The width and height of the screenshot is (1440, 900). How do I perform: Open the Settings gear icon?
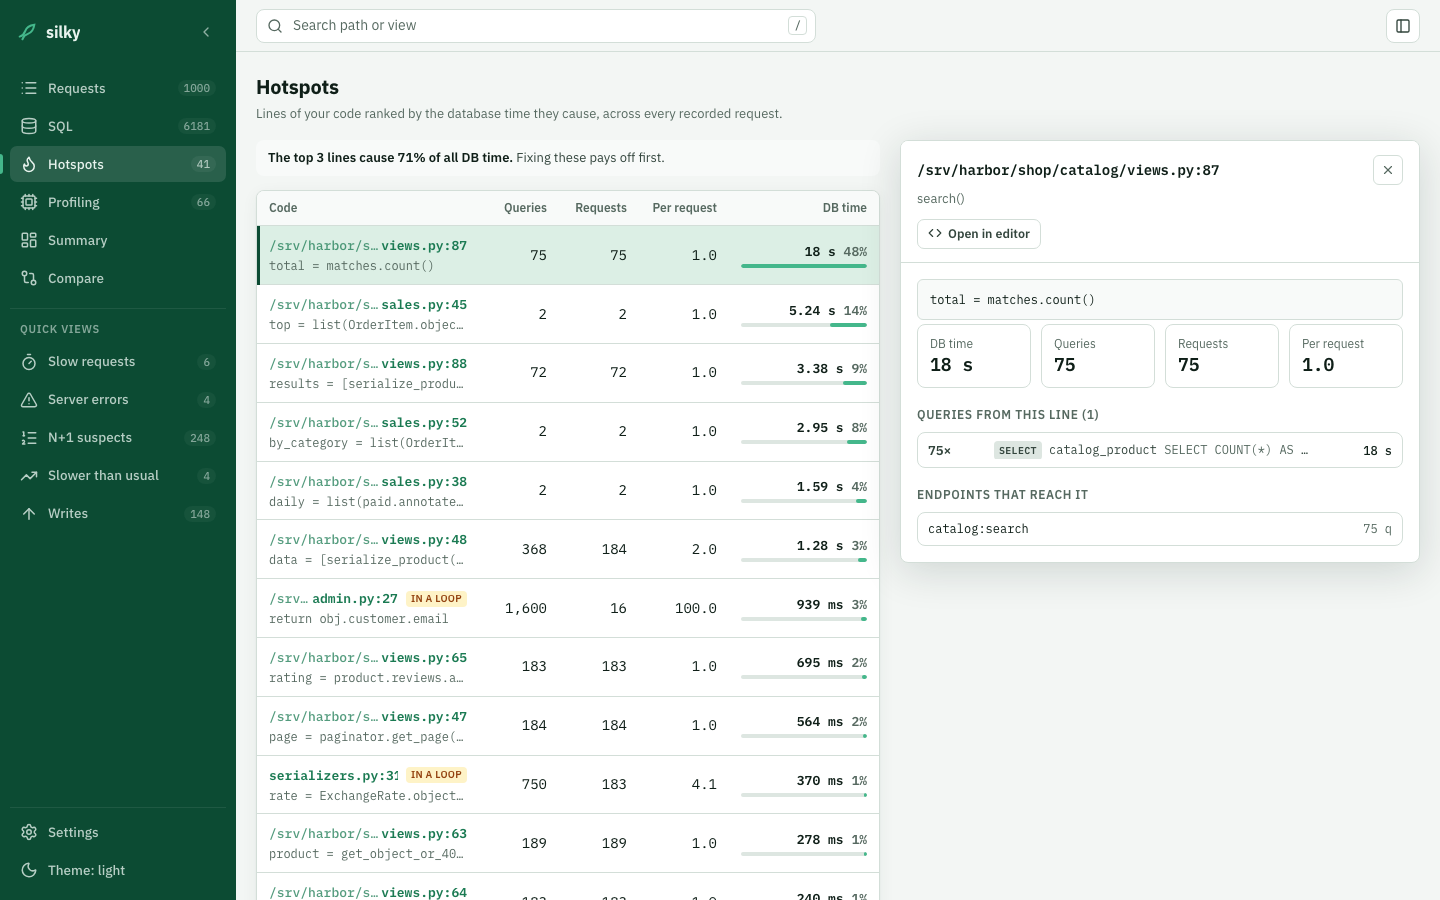point(29,832)
